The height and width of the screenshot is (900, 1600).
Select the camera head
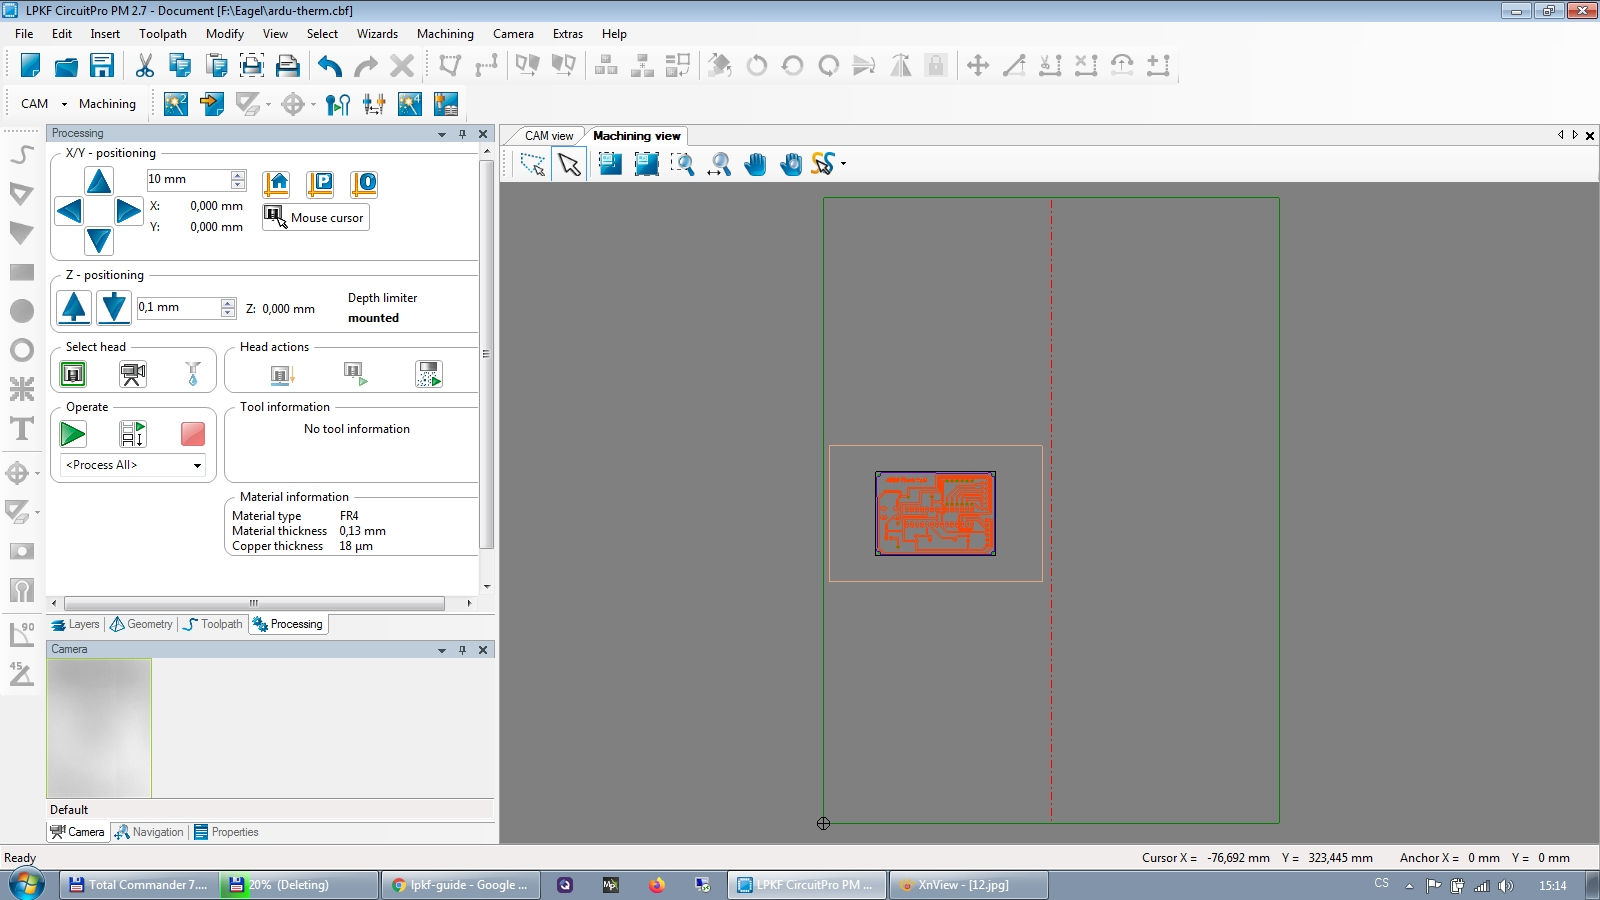133,374
